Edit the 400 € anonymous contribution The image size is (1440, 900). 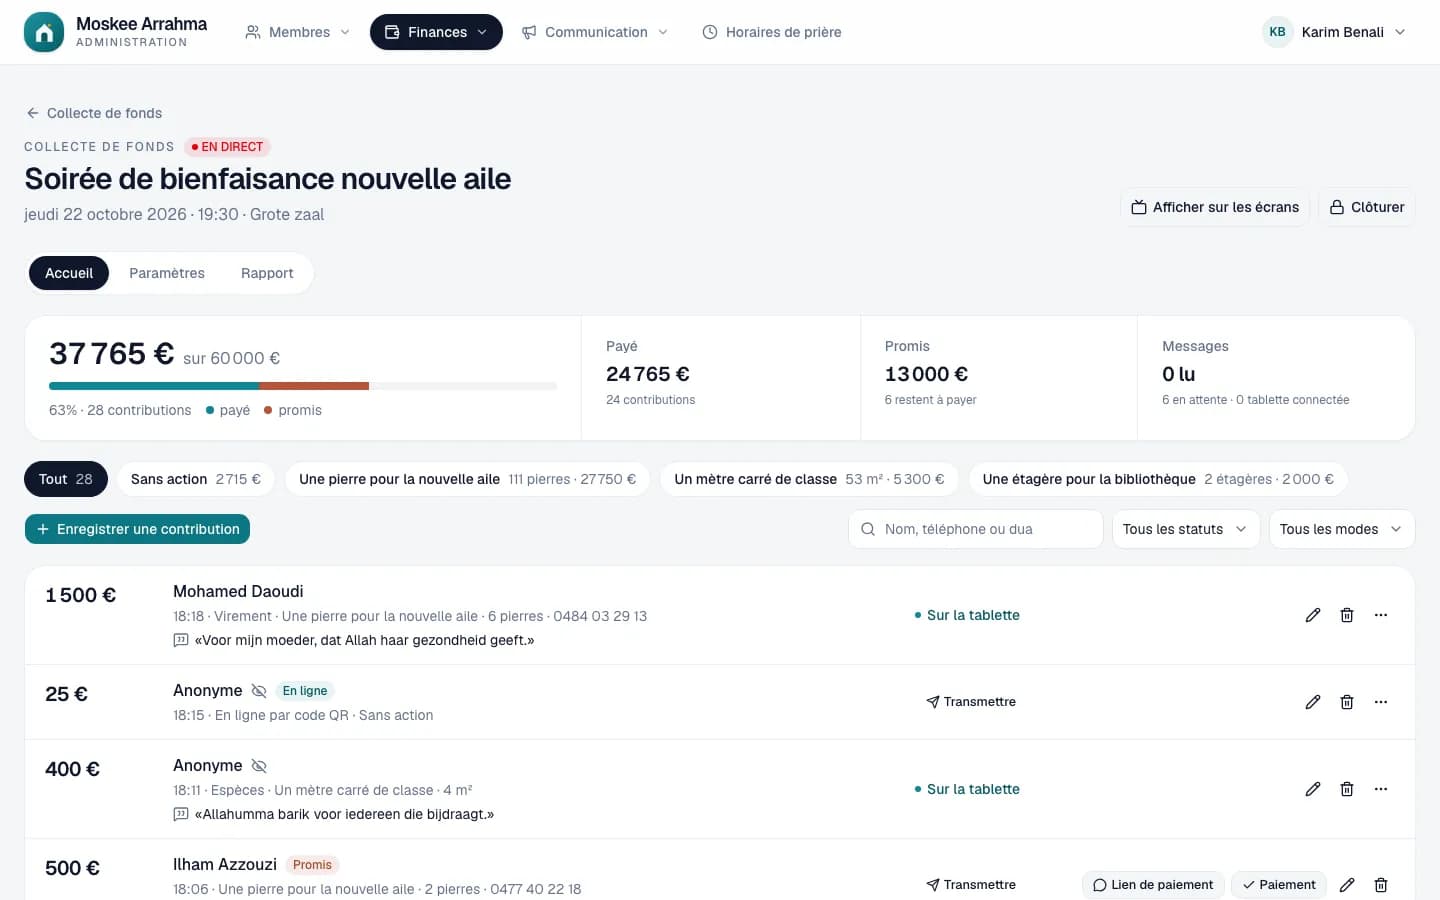tap(1313, 789)
